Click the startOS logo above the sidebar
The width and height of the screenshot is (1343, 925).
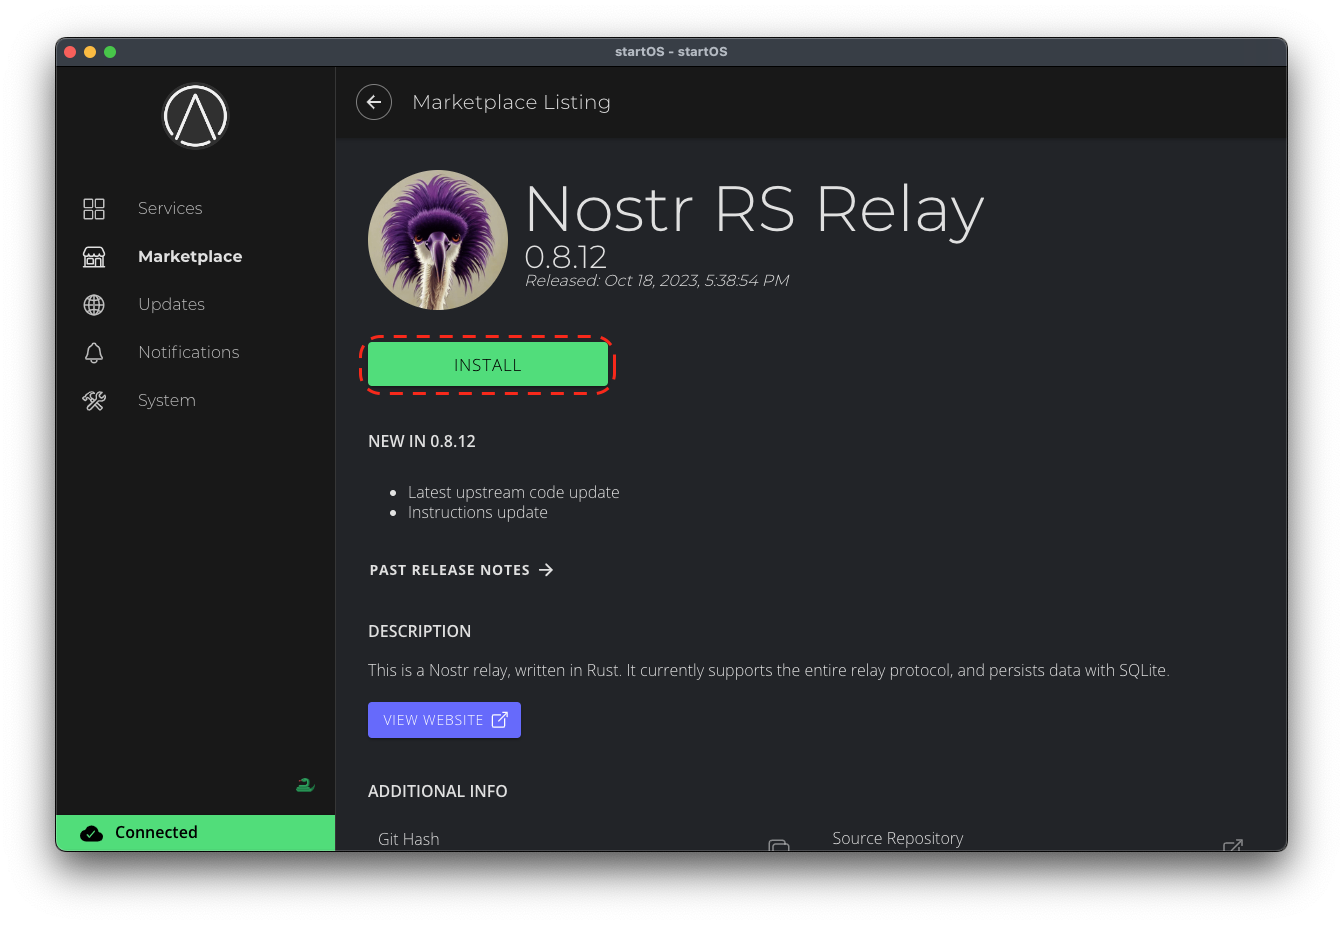point(195,115)
